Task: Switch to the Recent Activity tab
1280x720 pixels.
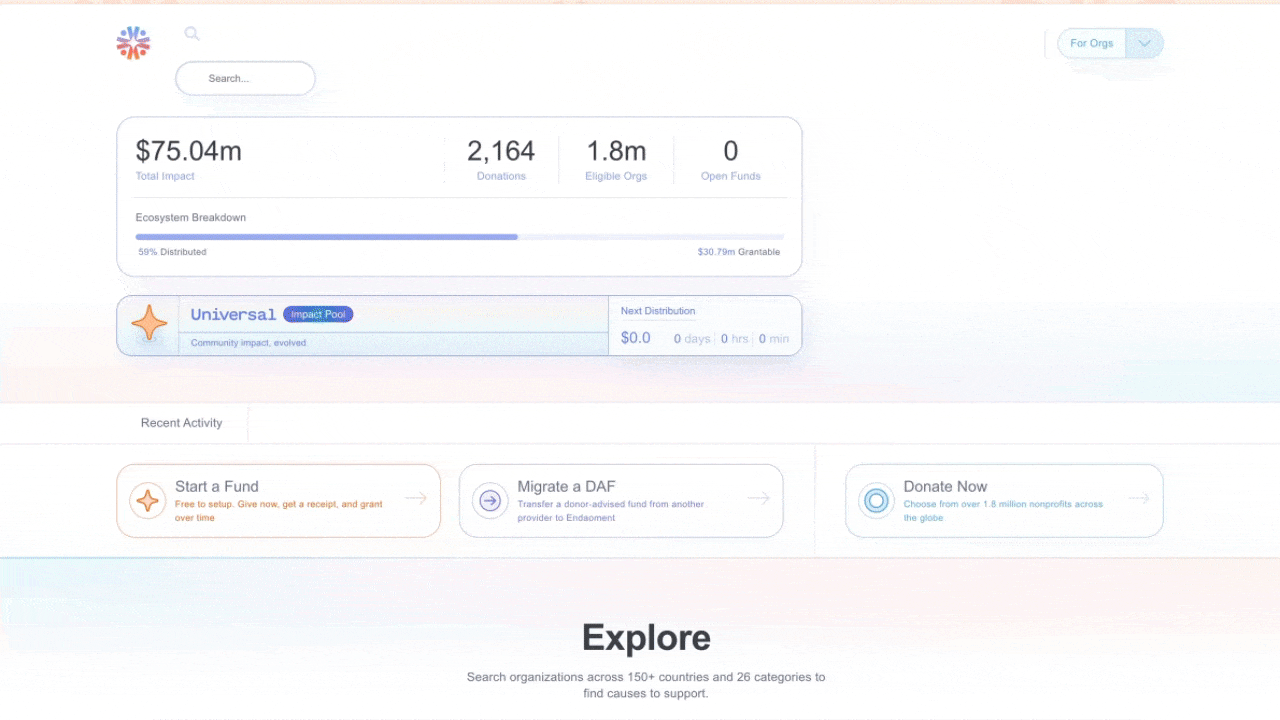Action: pyautogui.click(x=181, y=422)
